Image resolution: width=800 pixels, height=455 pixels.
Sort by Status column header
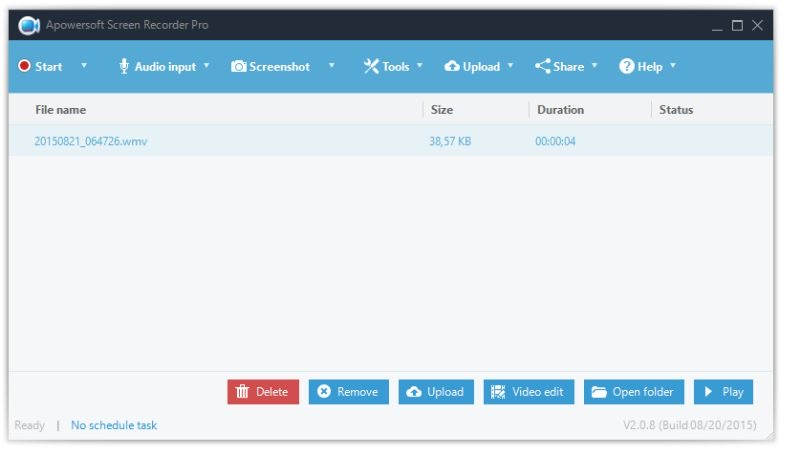tap(676, 110)
